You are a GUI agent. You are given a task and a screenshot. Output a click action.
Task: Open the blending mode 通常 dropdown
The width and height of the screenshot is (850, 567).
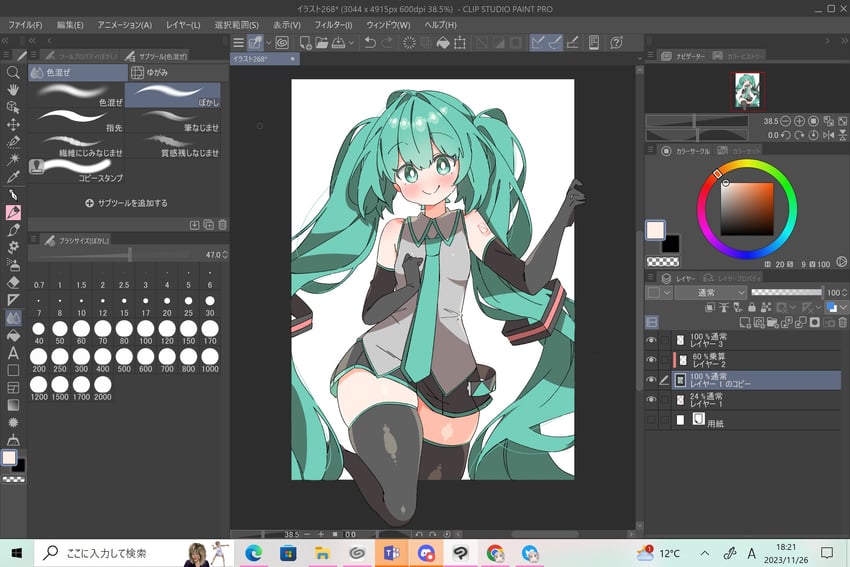pyautogui.click(x=711, y=293)
